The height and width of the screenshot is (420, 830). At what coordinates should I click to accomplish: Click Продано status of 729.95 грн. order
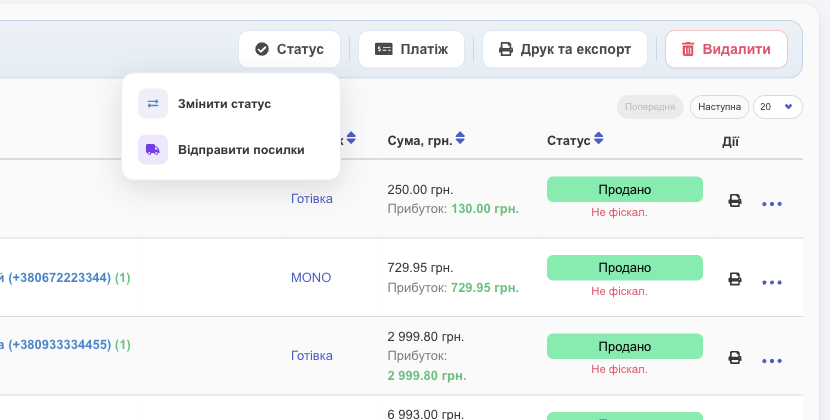tap(625, 267)
